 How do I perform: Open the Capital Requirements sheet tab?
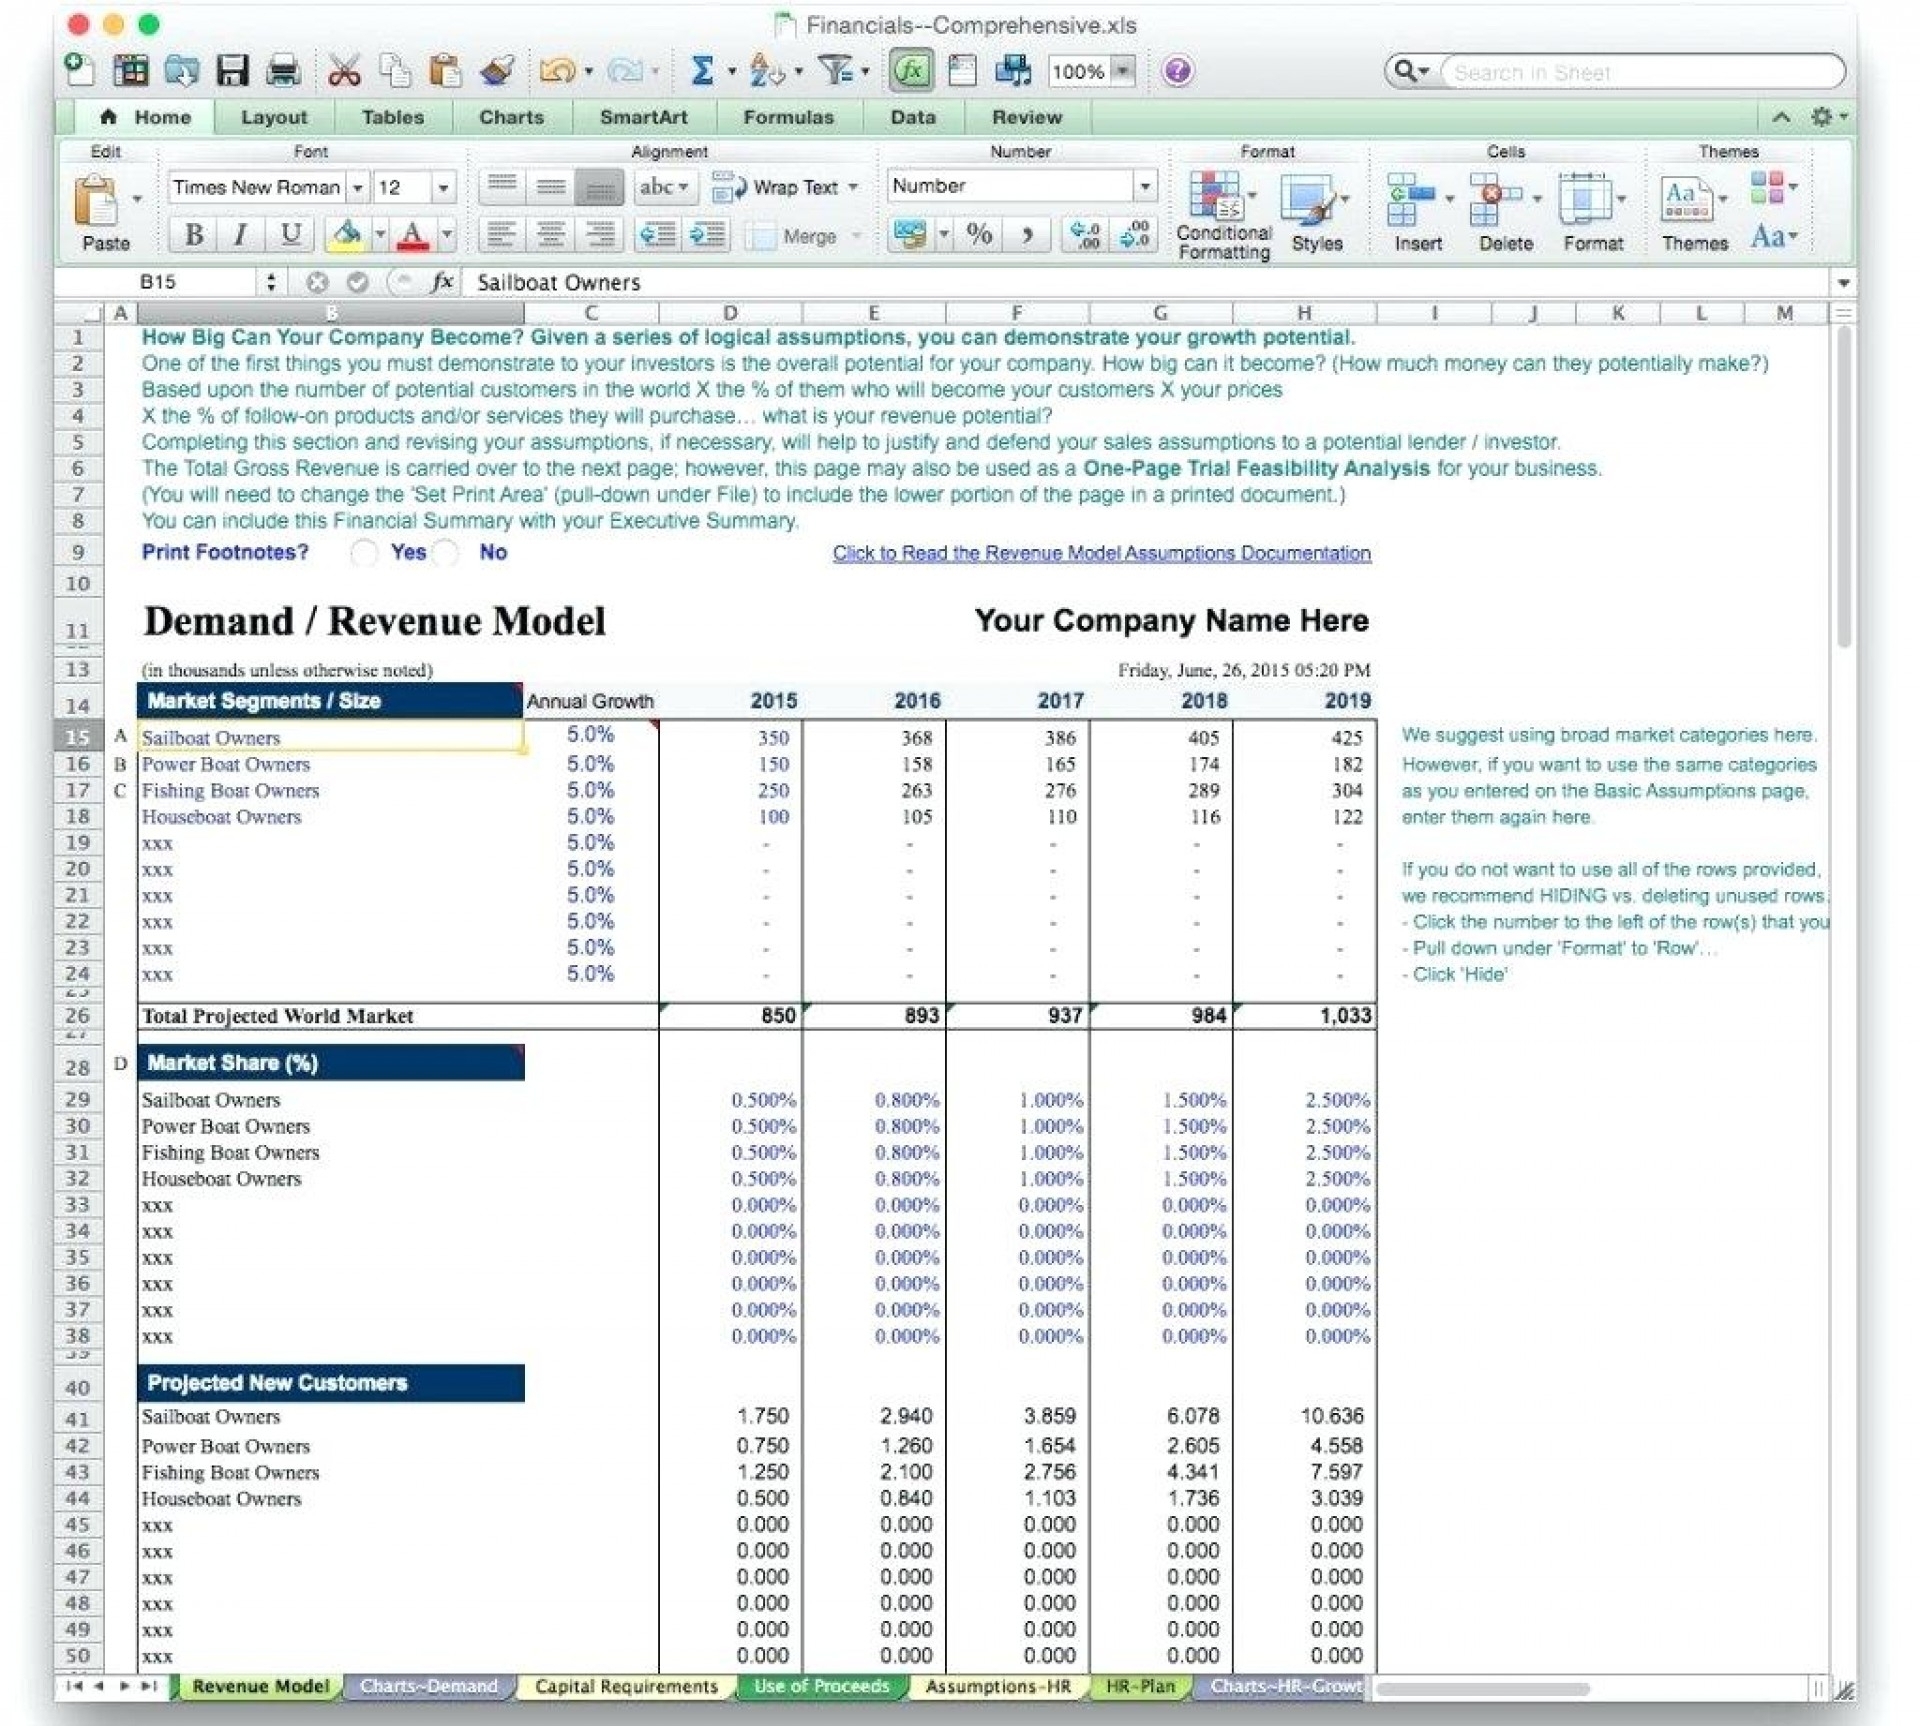tap(626, 1686)
